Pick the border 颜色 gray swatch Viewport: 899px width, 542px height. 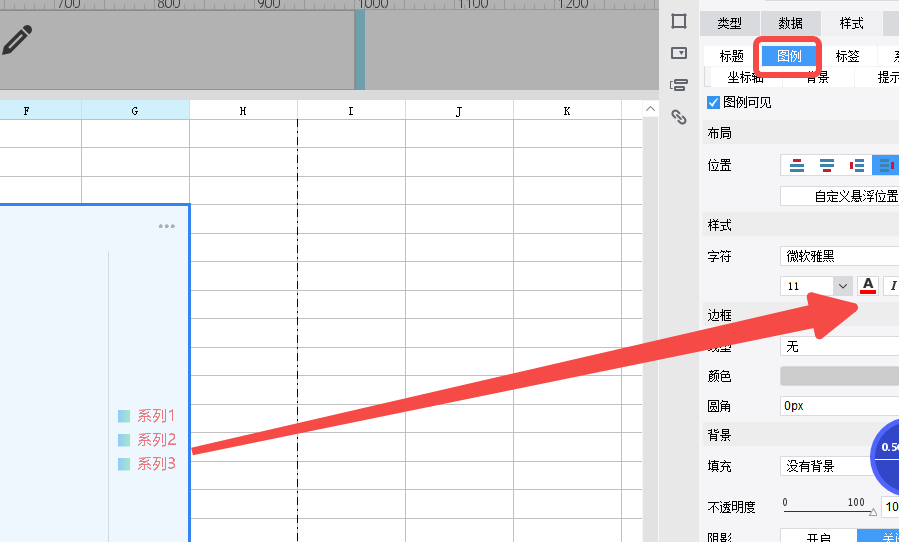pyautogui.click(x=839, y=376)
